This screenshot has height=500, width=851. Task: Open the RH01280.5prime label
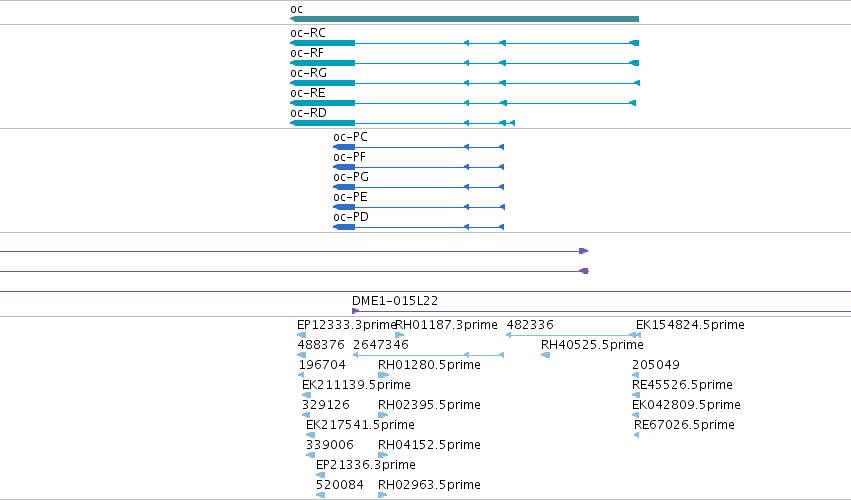click(x=429, y=365)
